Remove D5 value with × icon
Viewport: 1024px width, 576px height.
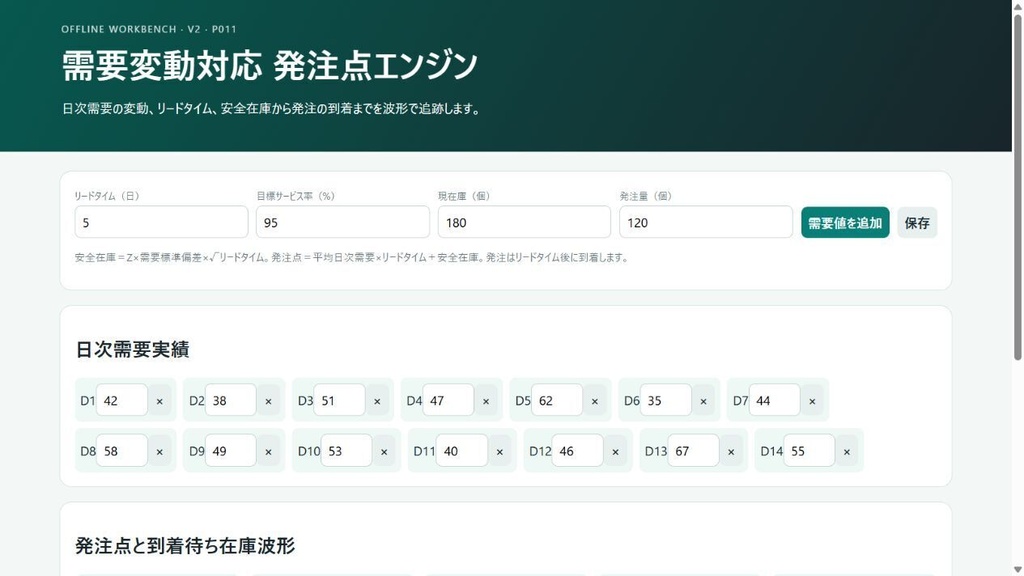(x=594, y=401)
